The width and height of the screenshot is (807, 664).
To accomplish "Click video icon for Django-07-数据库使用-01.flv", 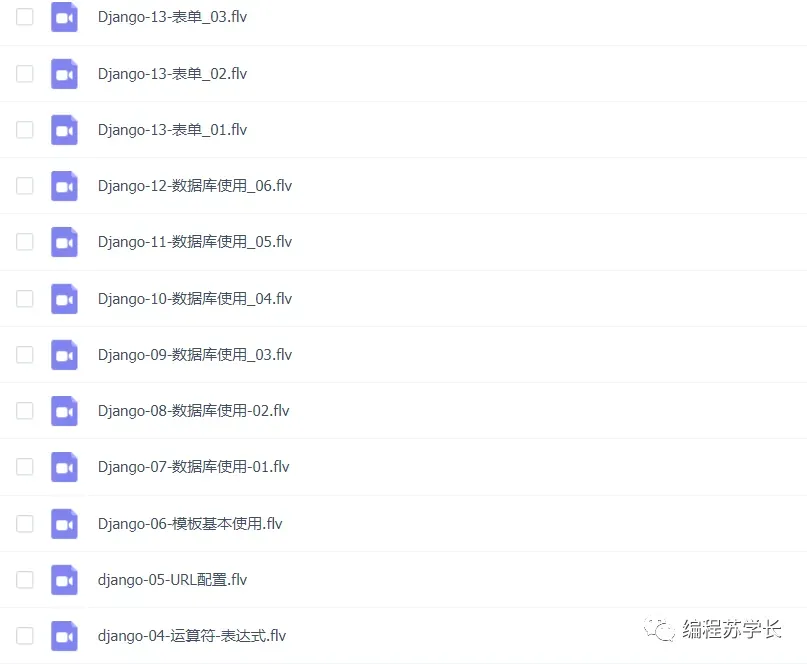I will click(64, 467).
